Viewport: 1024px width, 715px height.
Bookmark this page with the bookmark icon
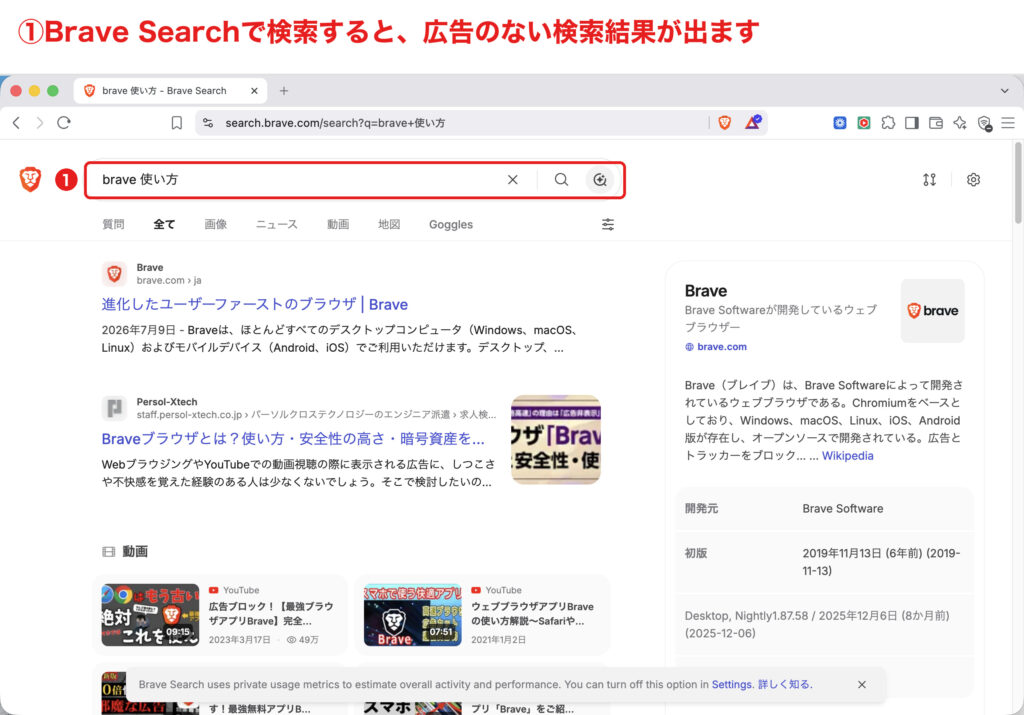coord(176,123)
